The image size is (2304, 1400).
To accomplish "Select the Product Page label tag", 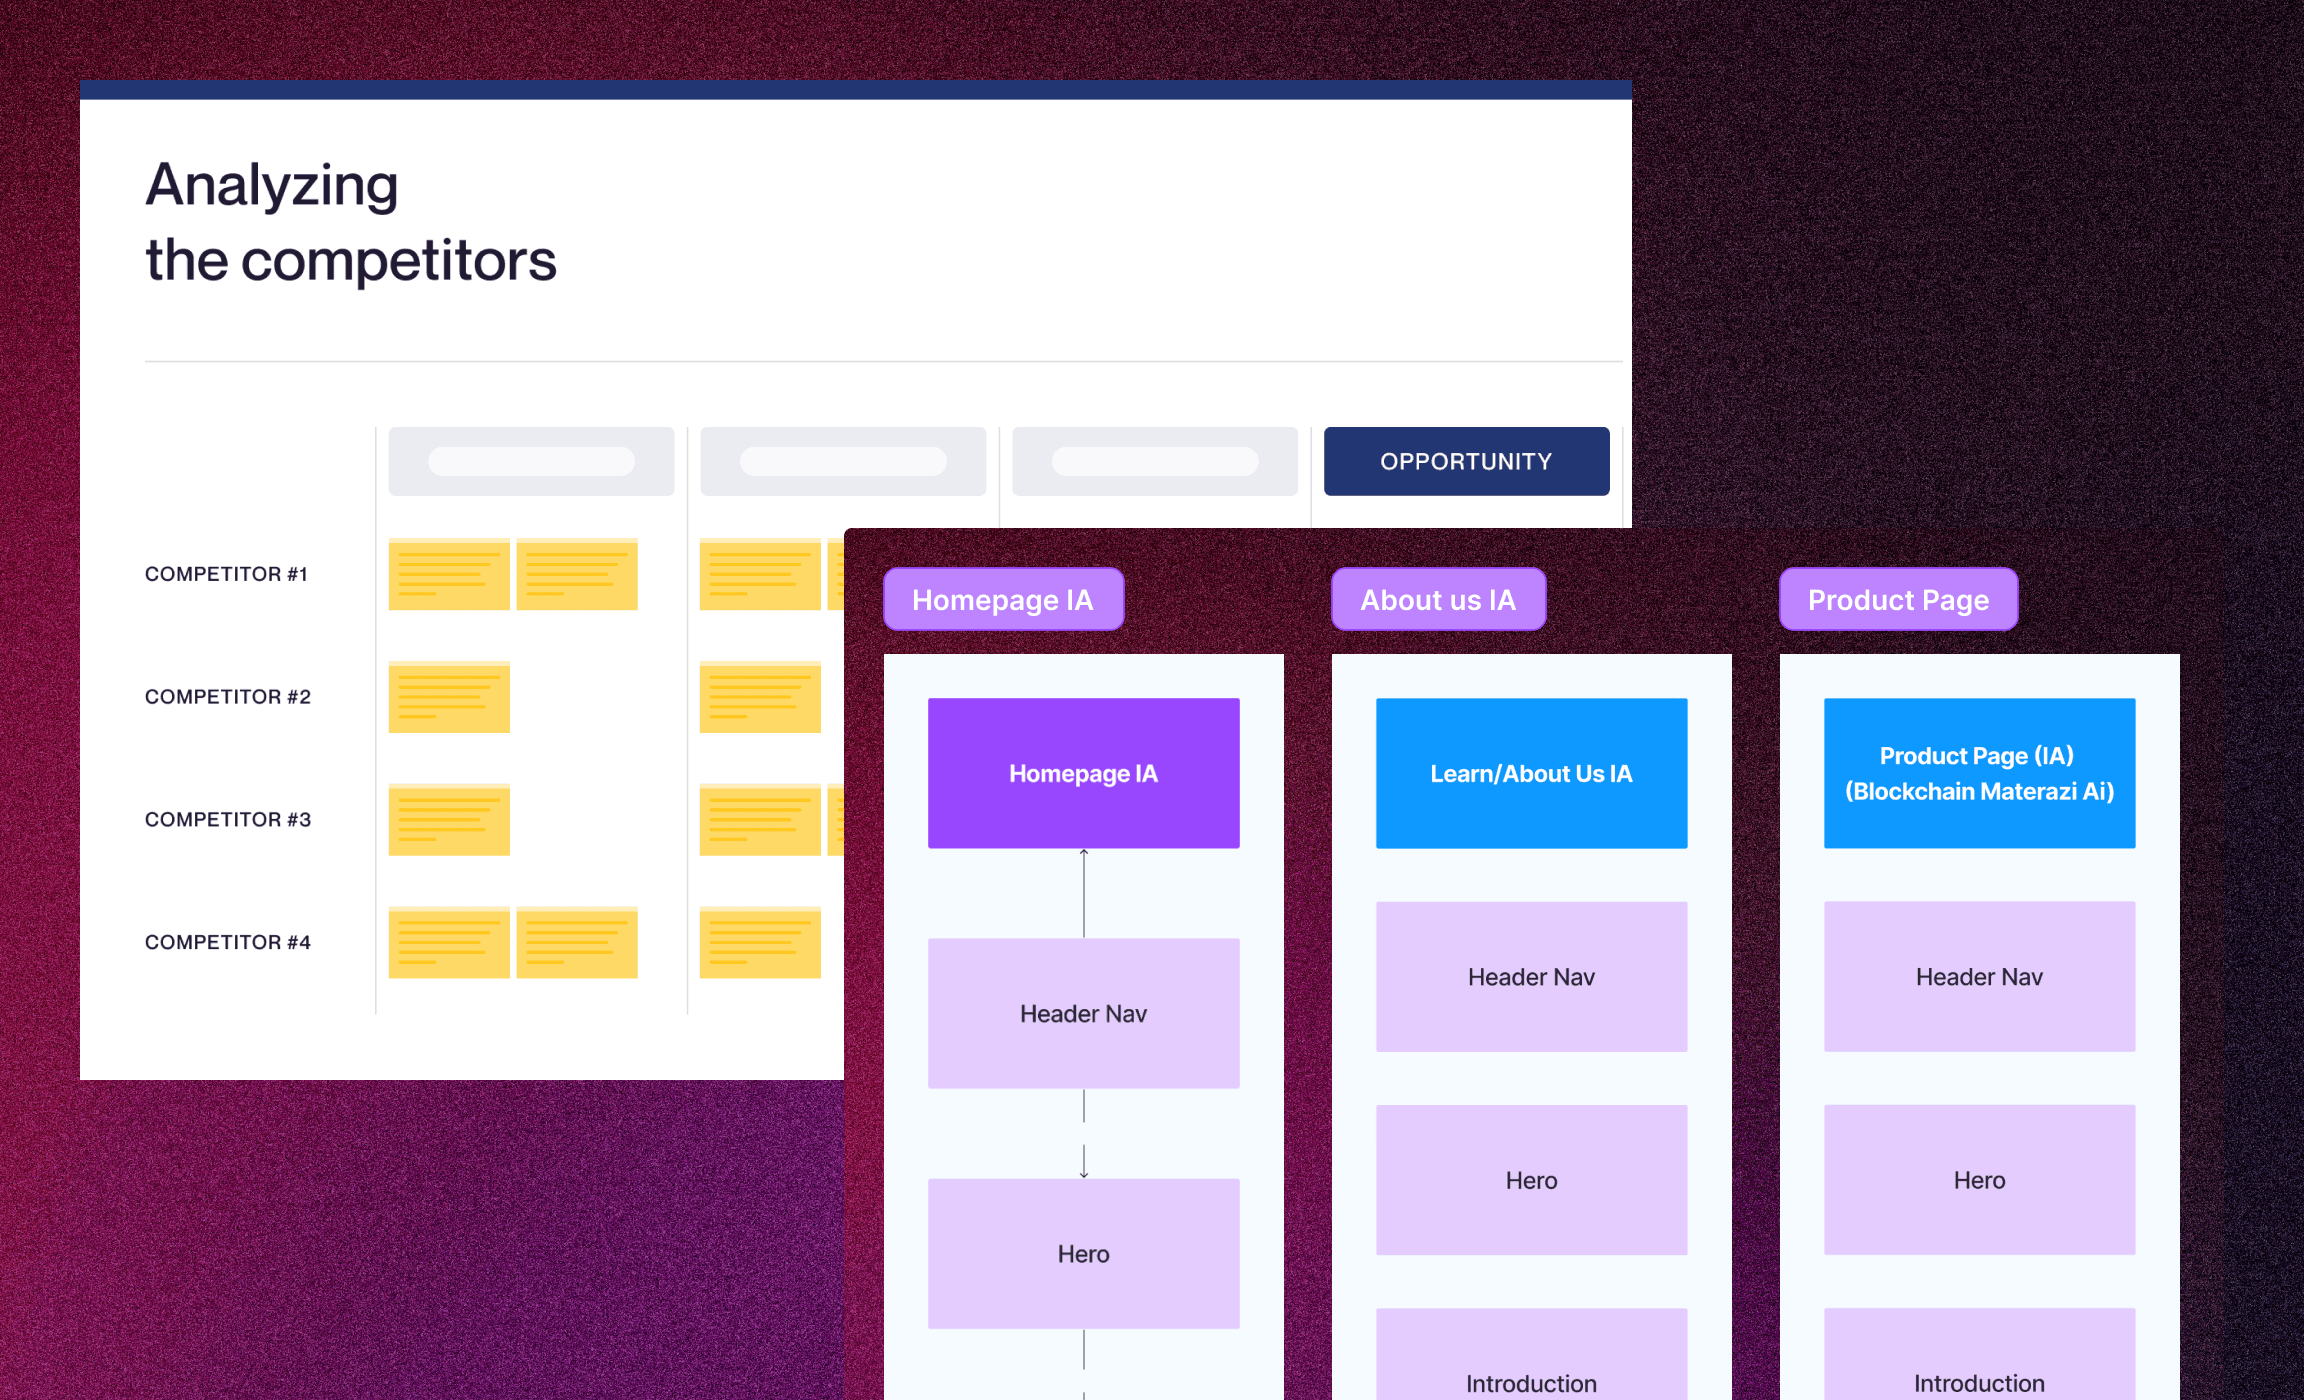I will point(1898,600).
